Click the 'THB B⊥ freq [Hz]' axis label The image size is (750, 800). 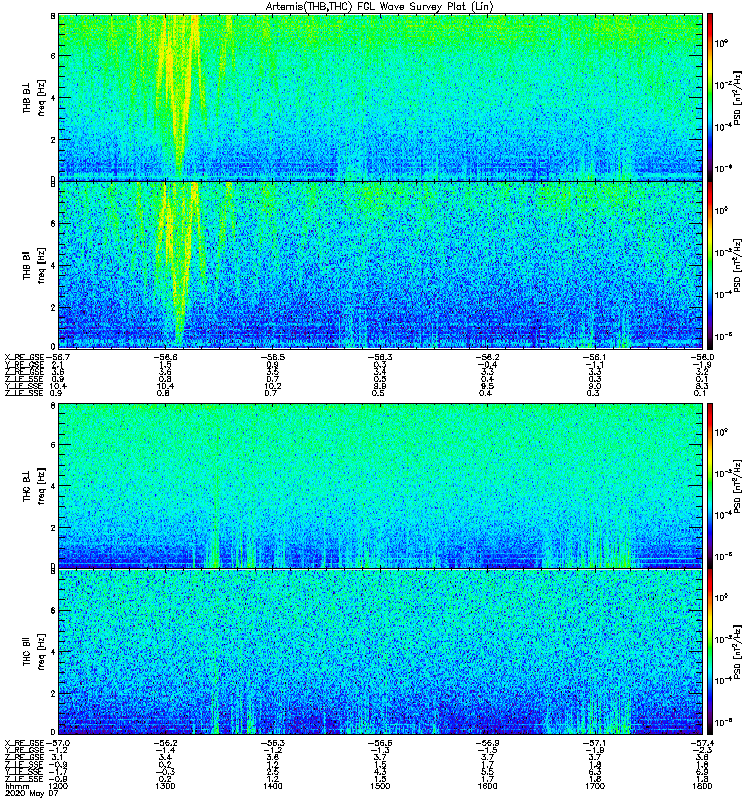[34, 97]
